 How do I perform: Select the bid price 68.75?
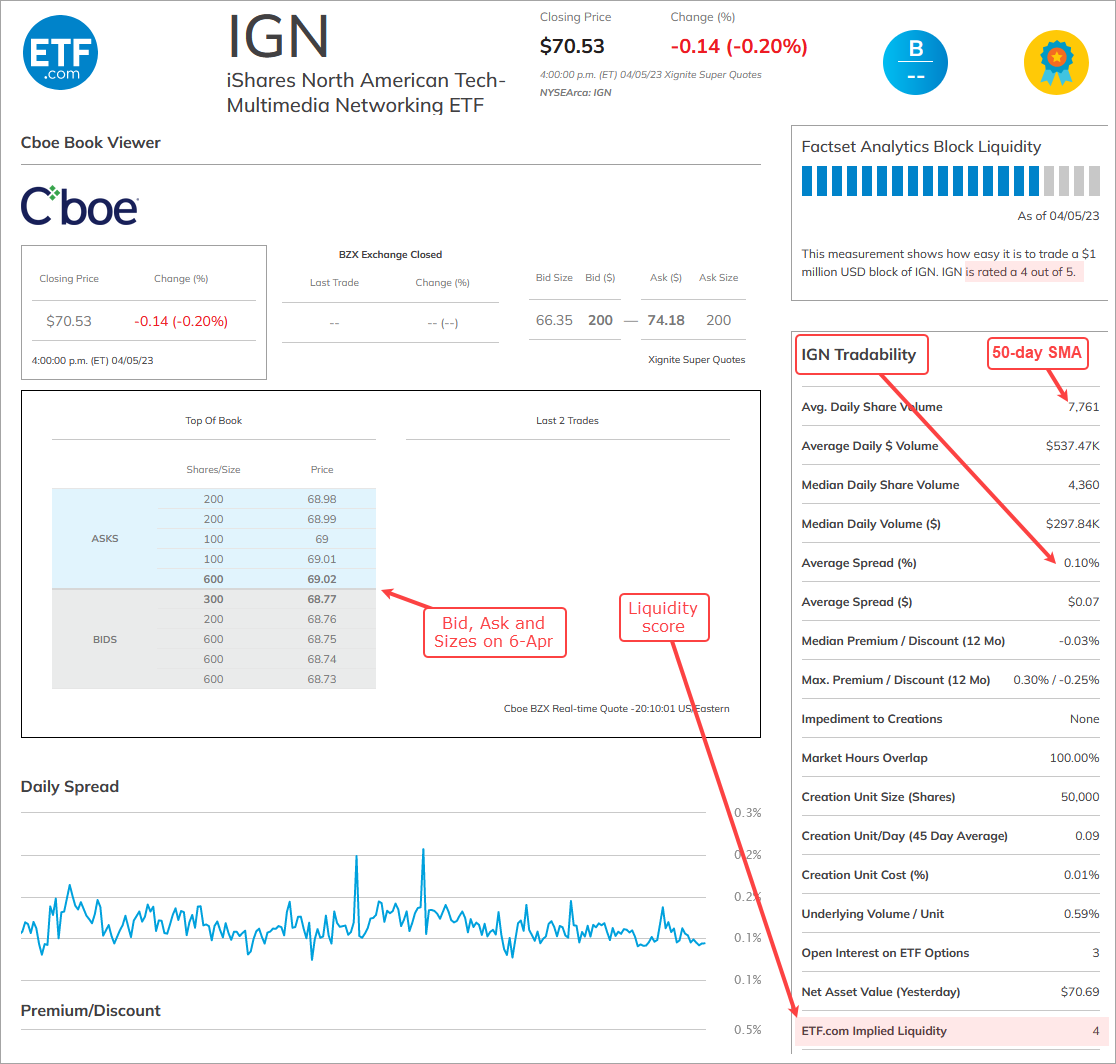pyautogui.click(x=322, y=639)
